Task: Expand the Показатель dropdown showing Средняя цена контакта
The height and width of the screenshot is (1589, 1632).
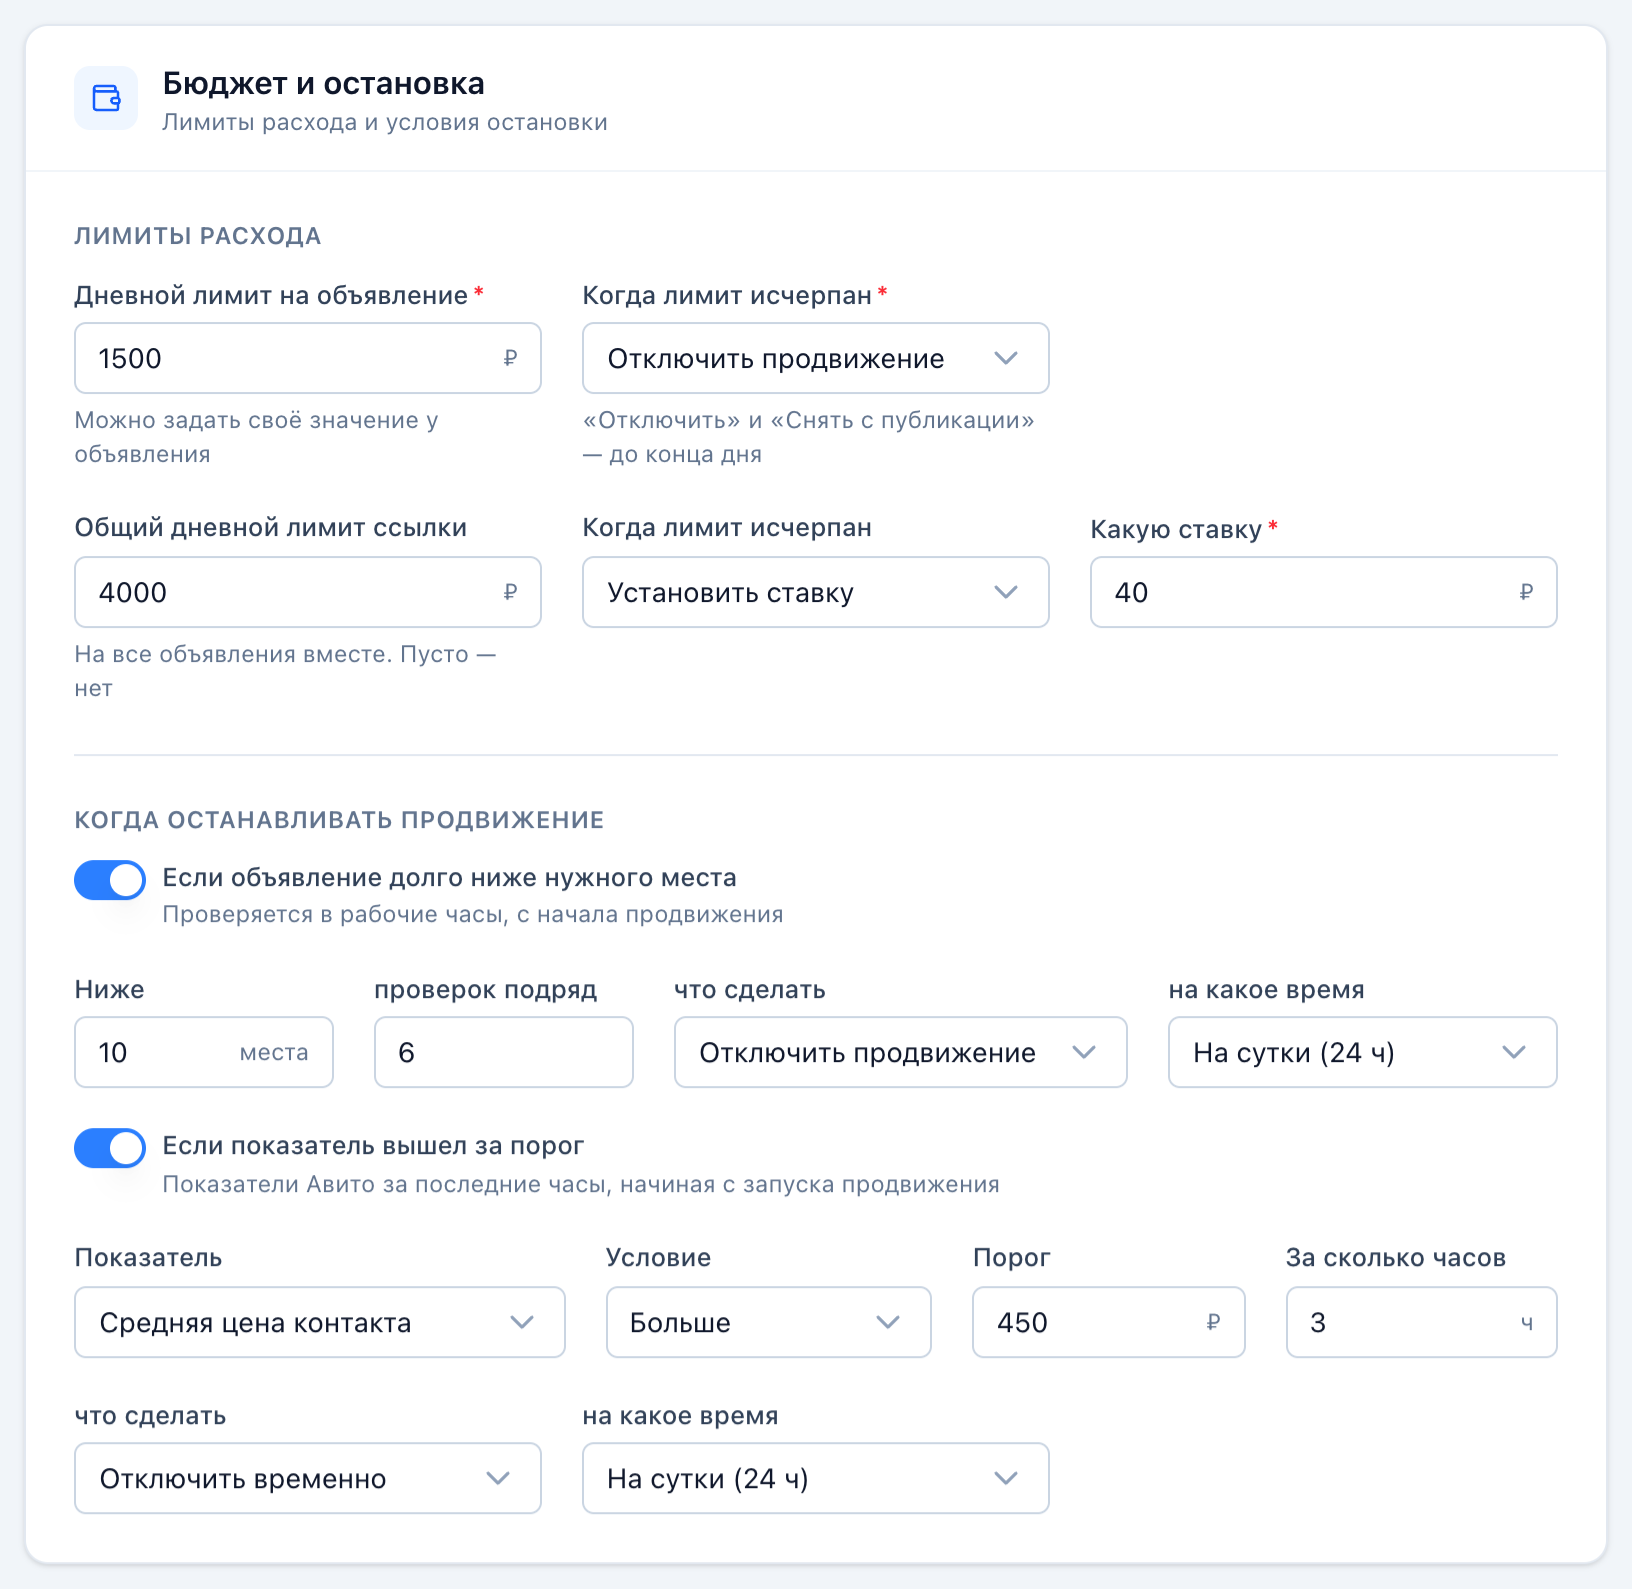Action: click(x=320, y=1322)
